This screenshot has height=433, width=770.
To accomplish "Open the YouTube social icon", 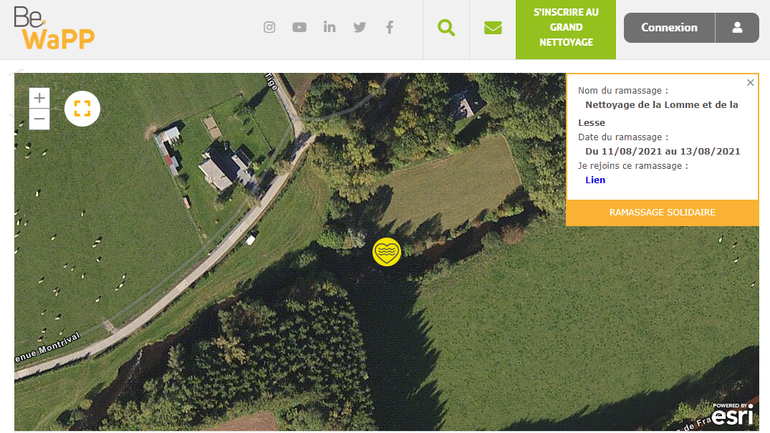I will [x=299, y=27].
